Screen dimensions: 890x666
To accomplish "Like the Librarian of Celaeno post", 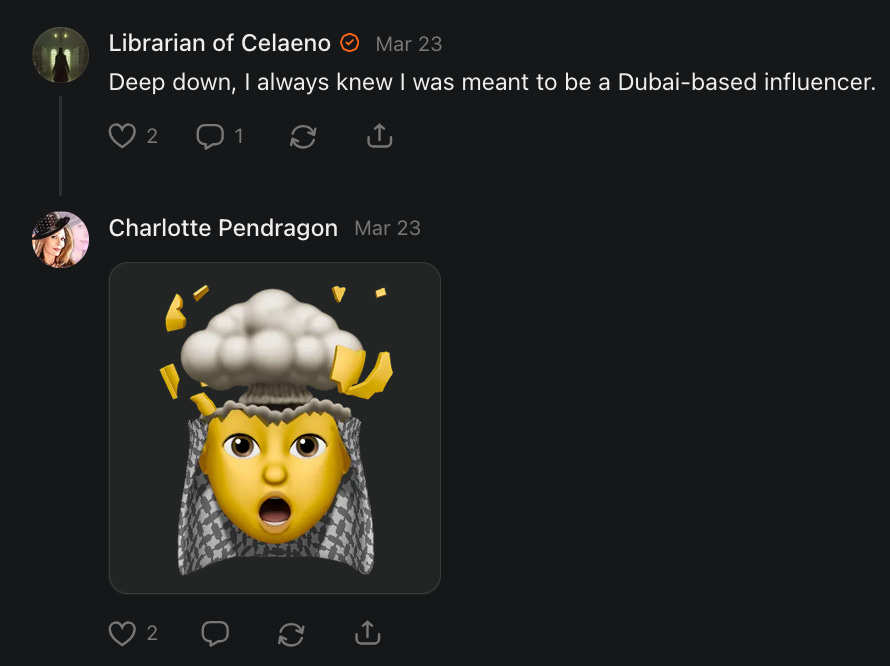I will point(122,136).
